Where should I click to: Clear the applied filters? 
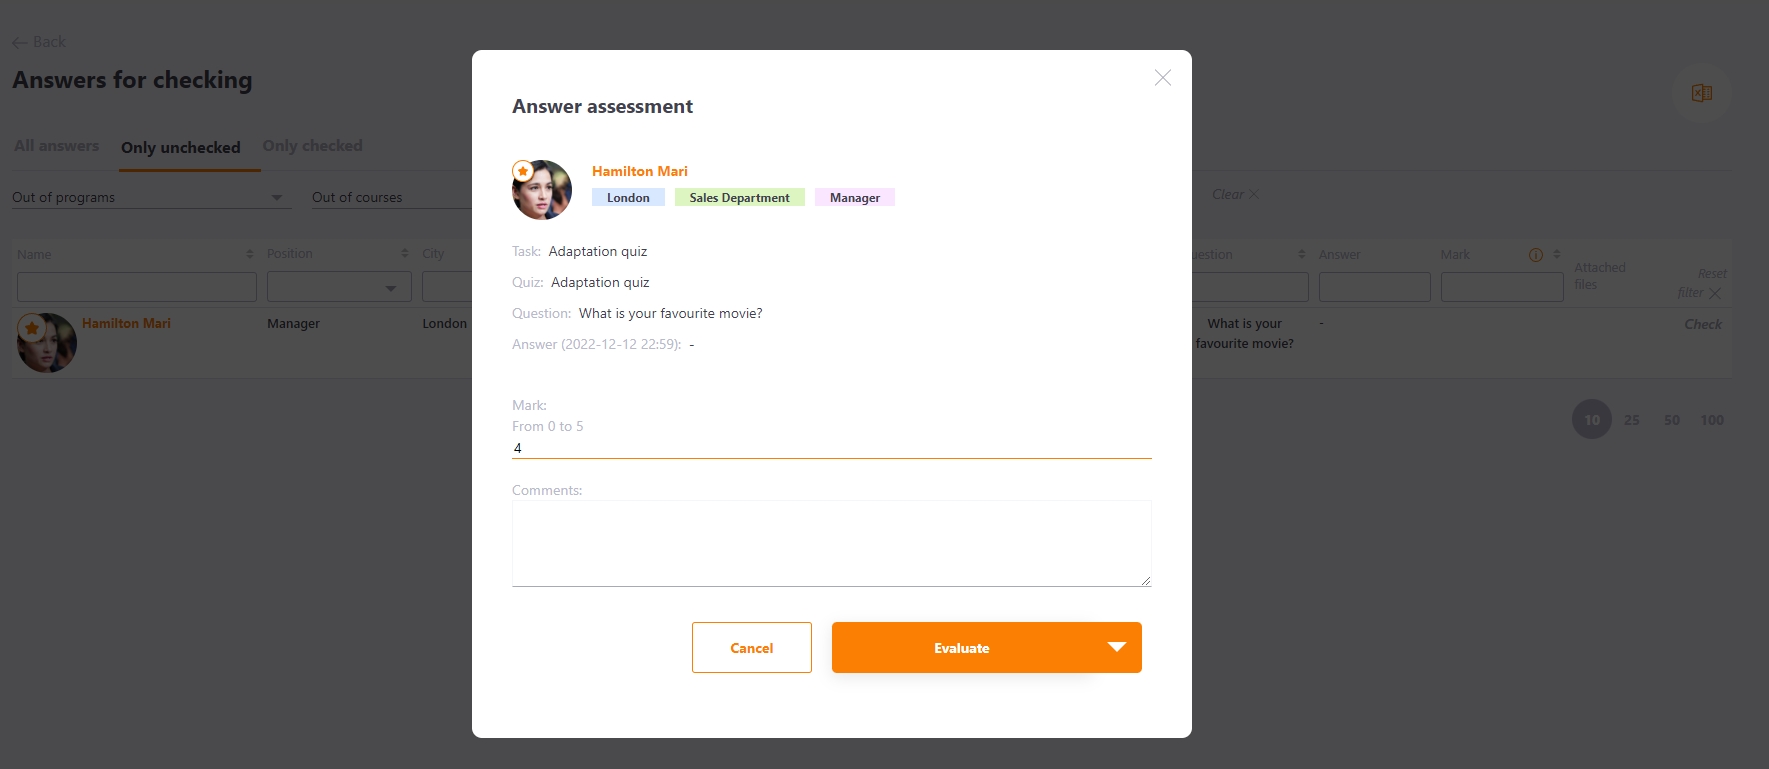pyautogui.click(x=1235, y=194)
